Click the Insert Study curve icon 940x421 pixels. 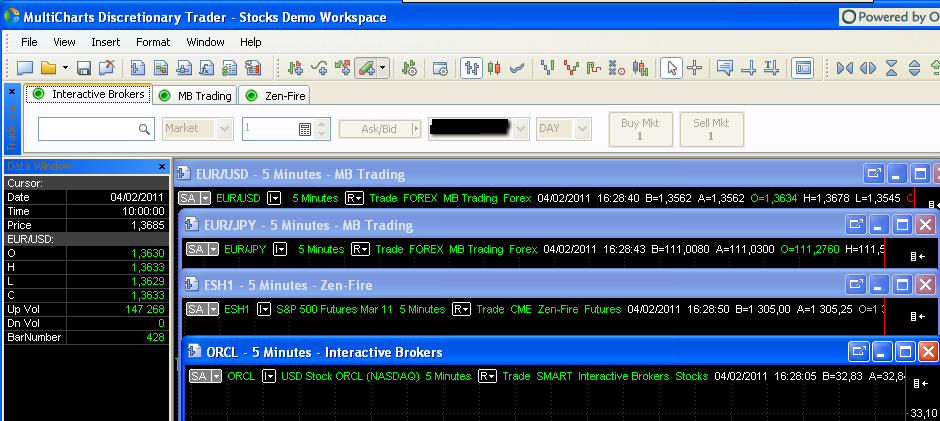pyautogui.click(x=318, y=68)
